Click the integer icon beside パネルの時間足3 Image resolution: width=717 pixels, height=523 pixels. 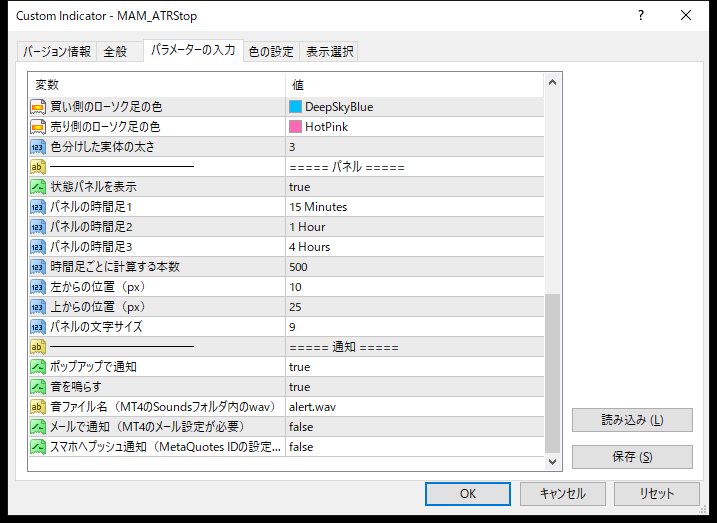37,247
